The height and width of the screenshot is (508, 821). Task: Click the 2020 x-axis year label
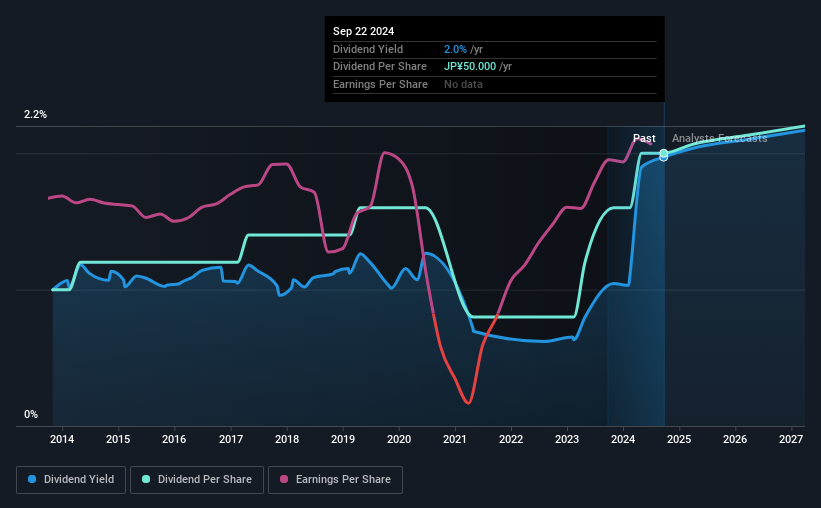[x=399, y=439]
